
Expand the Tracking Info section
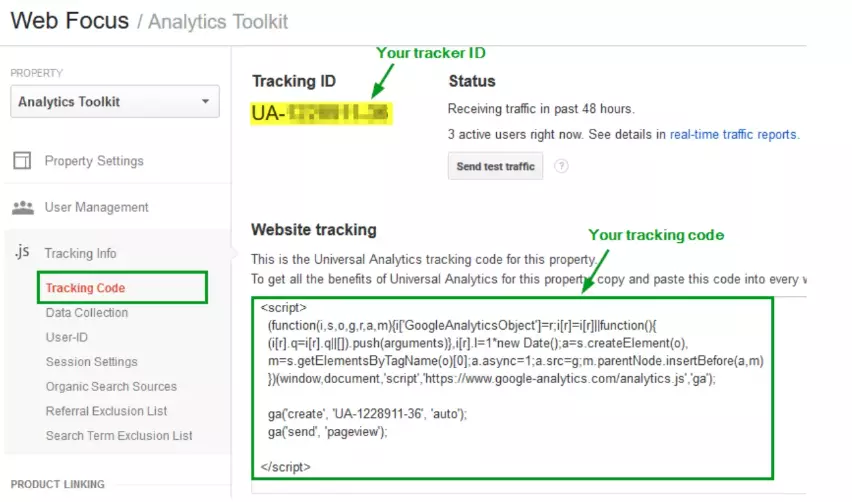[80, 253]
